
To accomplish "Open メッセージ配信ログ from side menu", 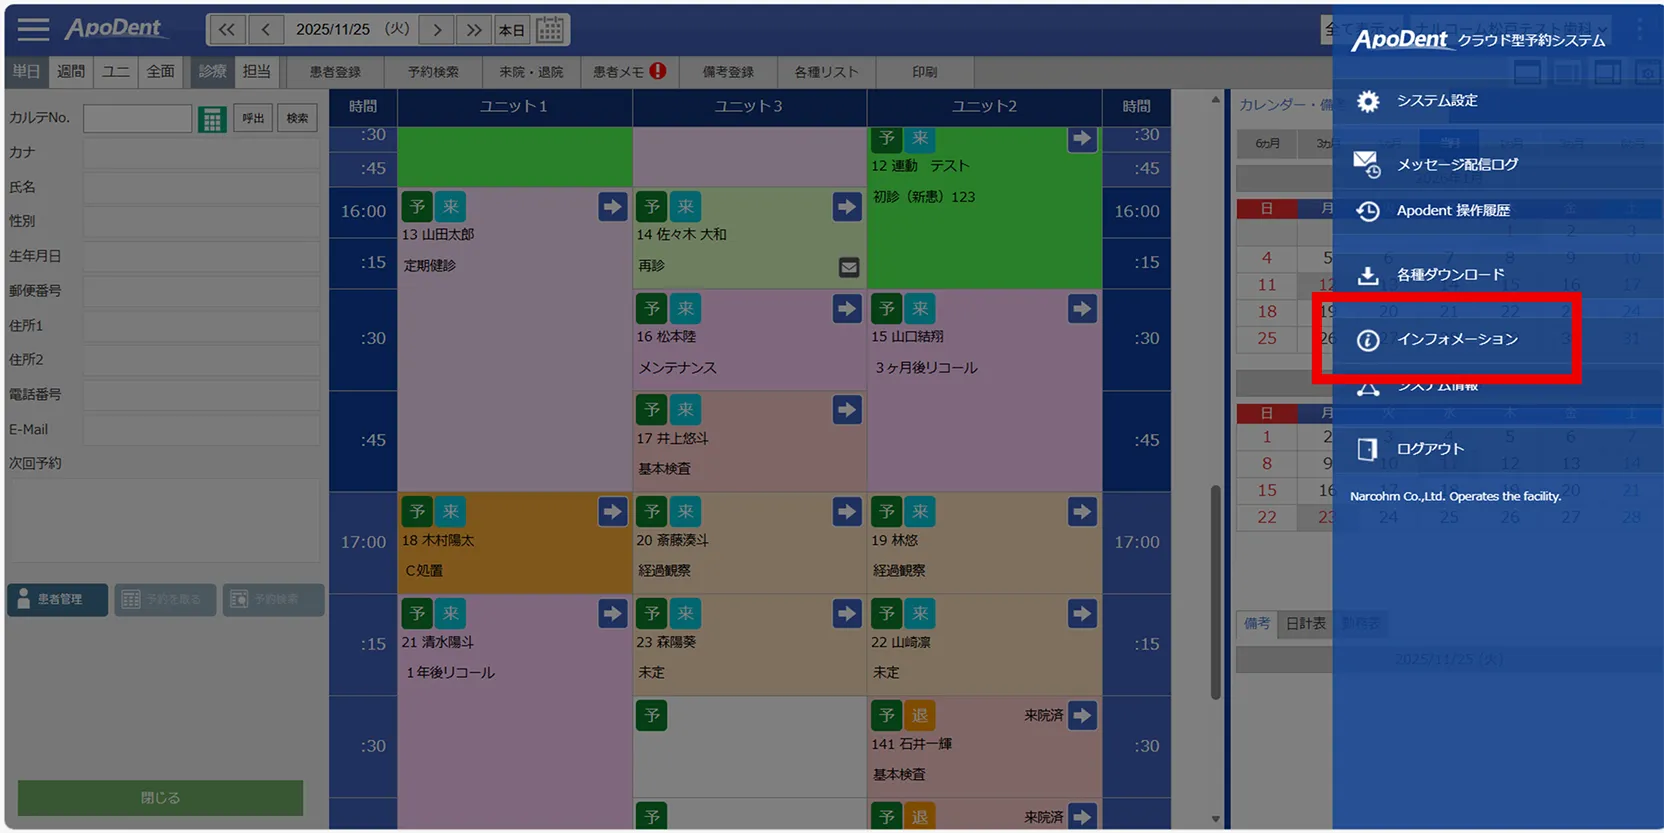I will click(x=1456, y=165).
